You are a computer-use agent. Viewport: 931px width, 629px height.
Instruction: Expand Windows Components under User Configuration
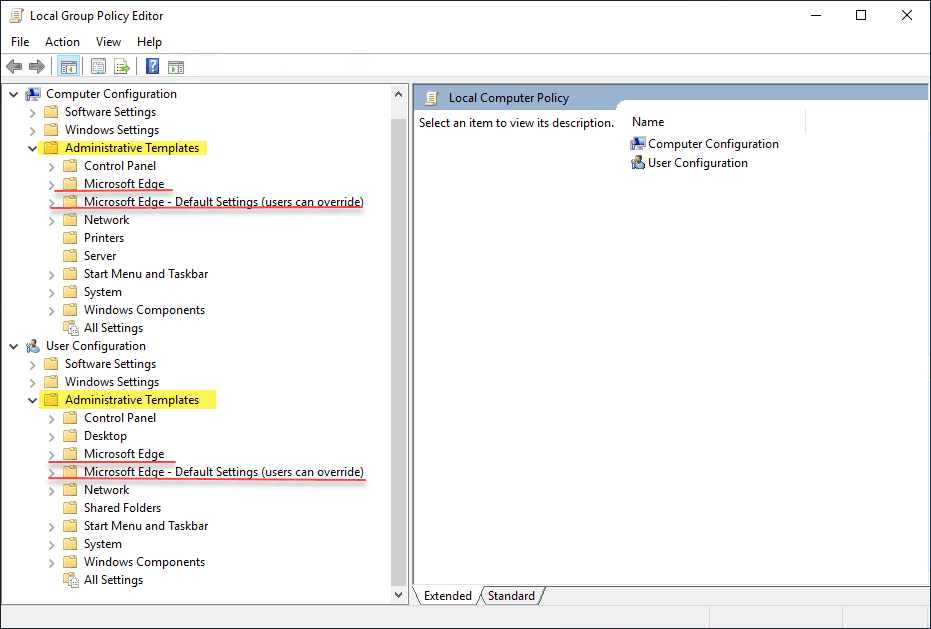(x=52, y=562)
